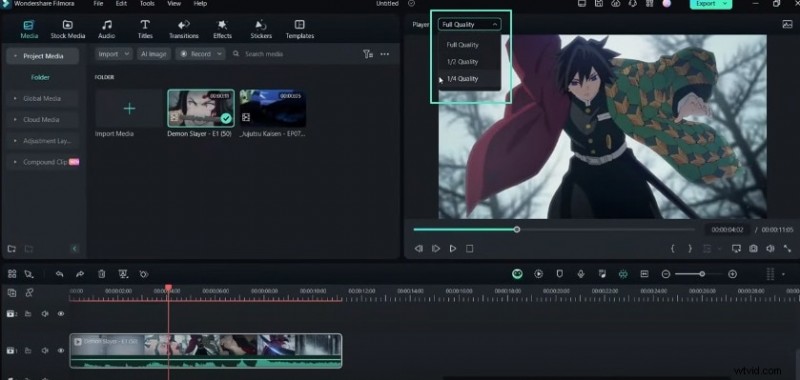Screen dimensions: 800x380
Task: Open the Help menu
Action: tap(200, 4)
